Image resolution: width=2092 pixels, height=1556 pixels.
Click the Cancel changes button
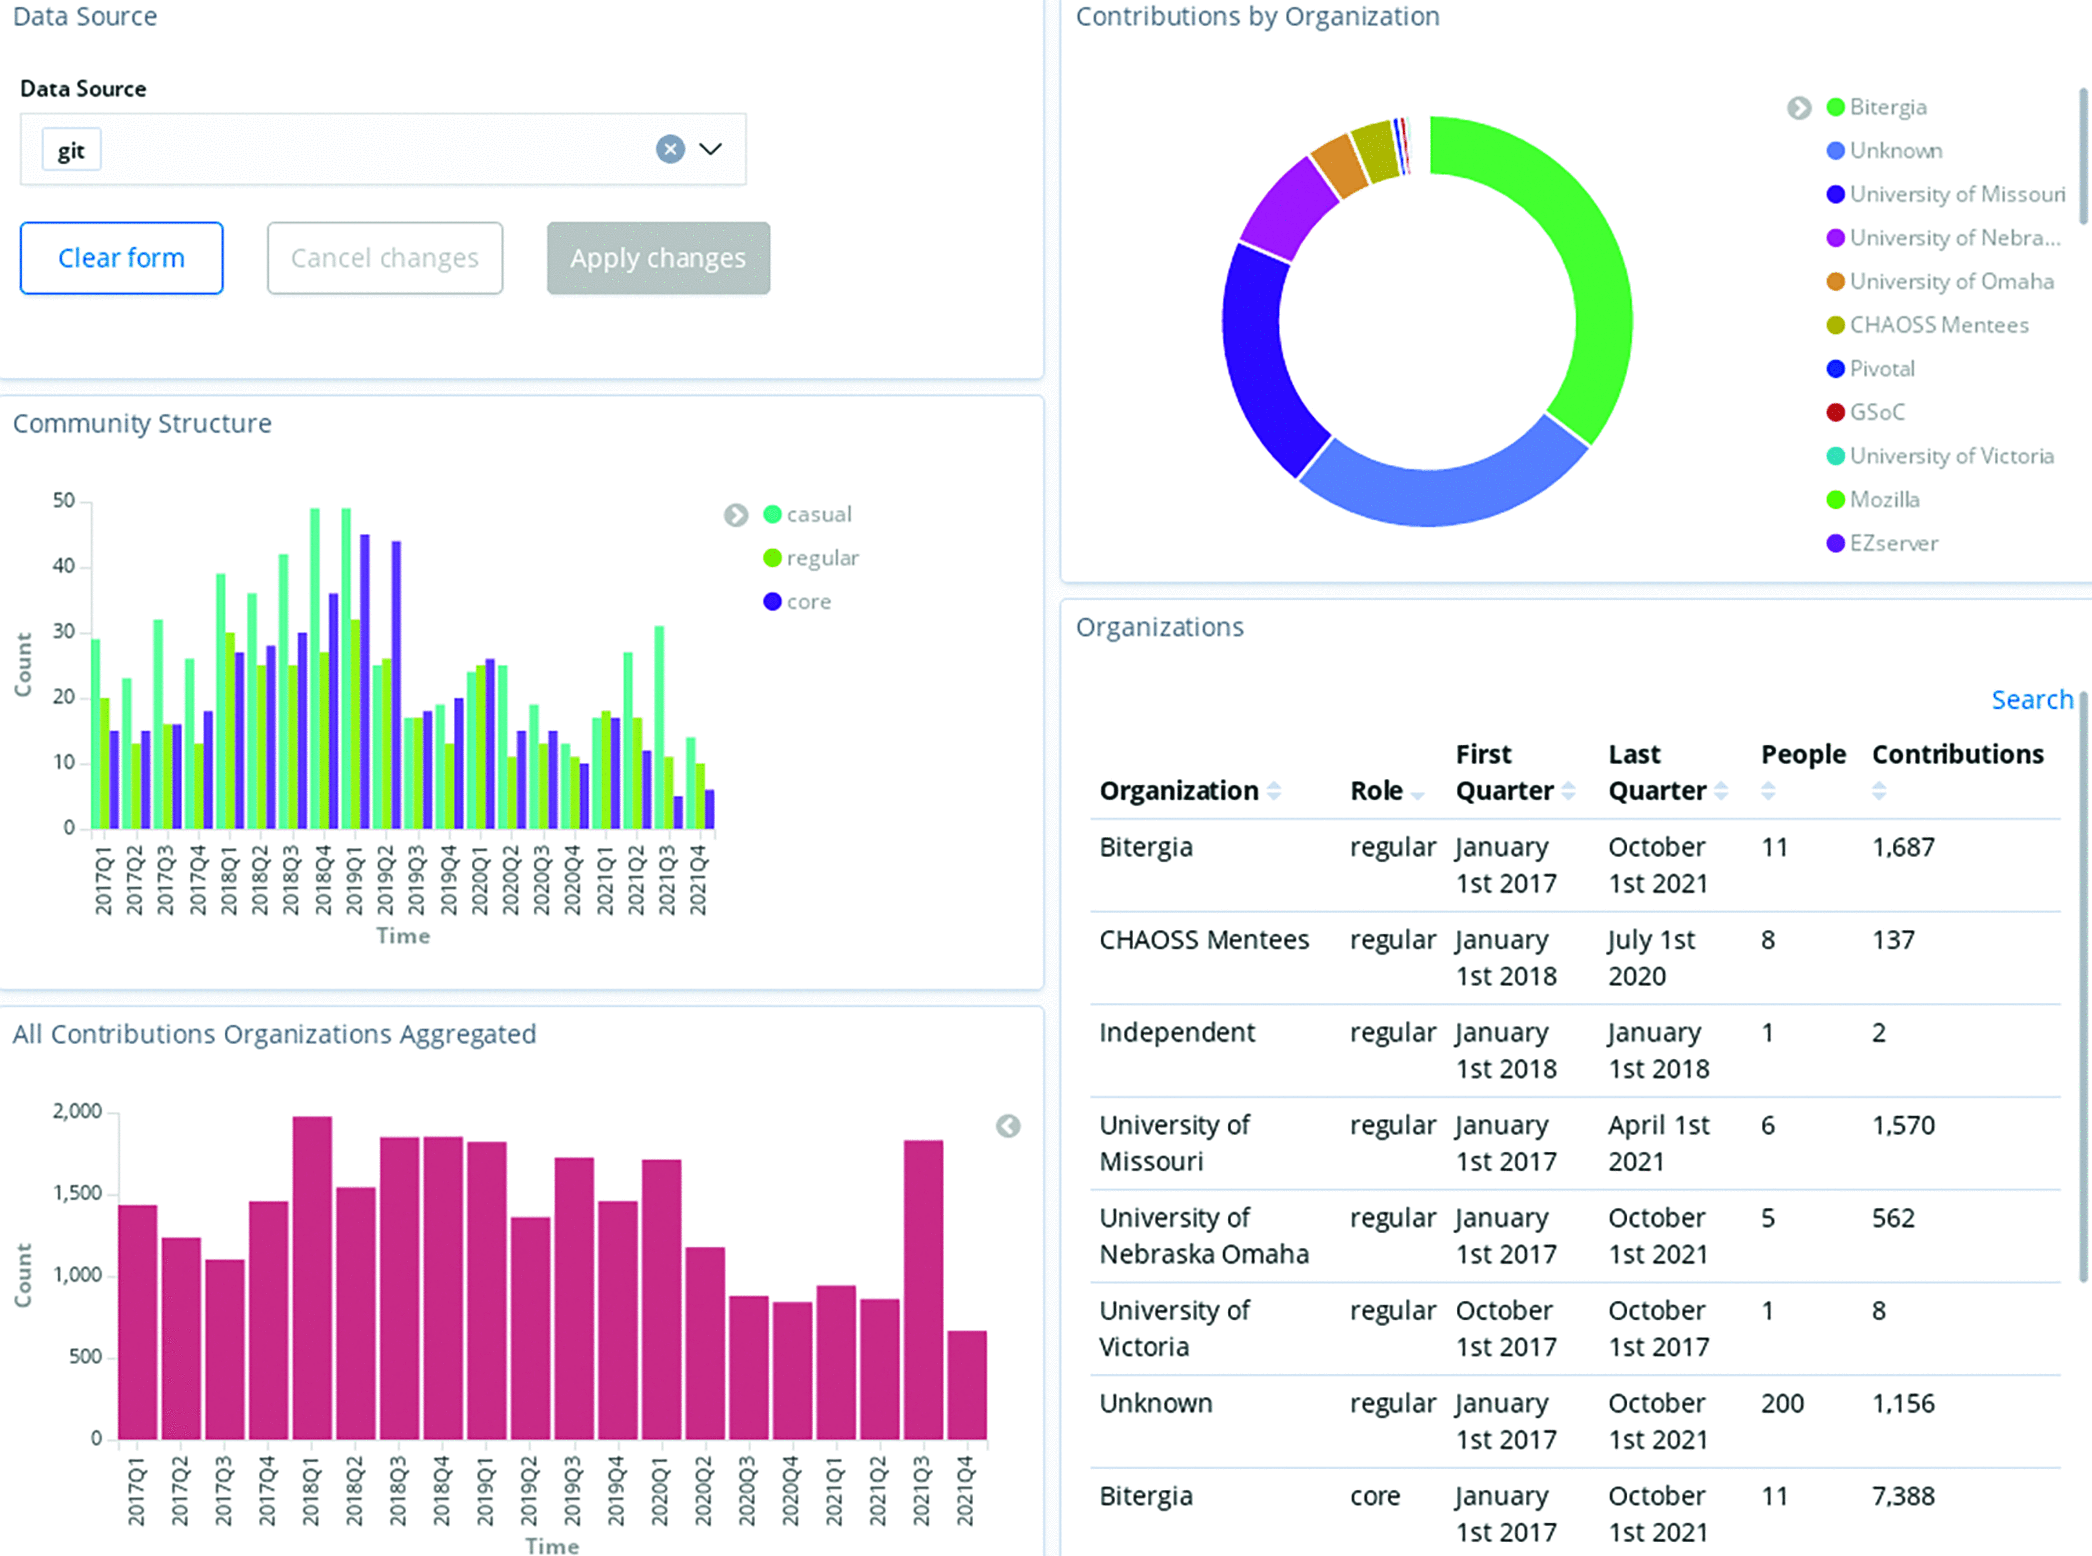pos(385,258)
